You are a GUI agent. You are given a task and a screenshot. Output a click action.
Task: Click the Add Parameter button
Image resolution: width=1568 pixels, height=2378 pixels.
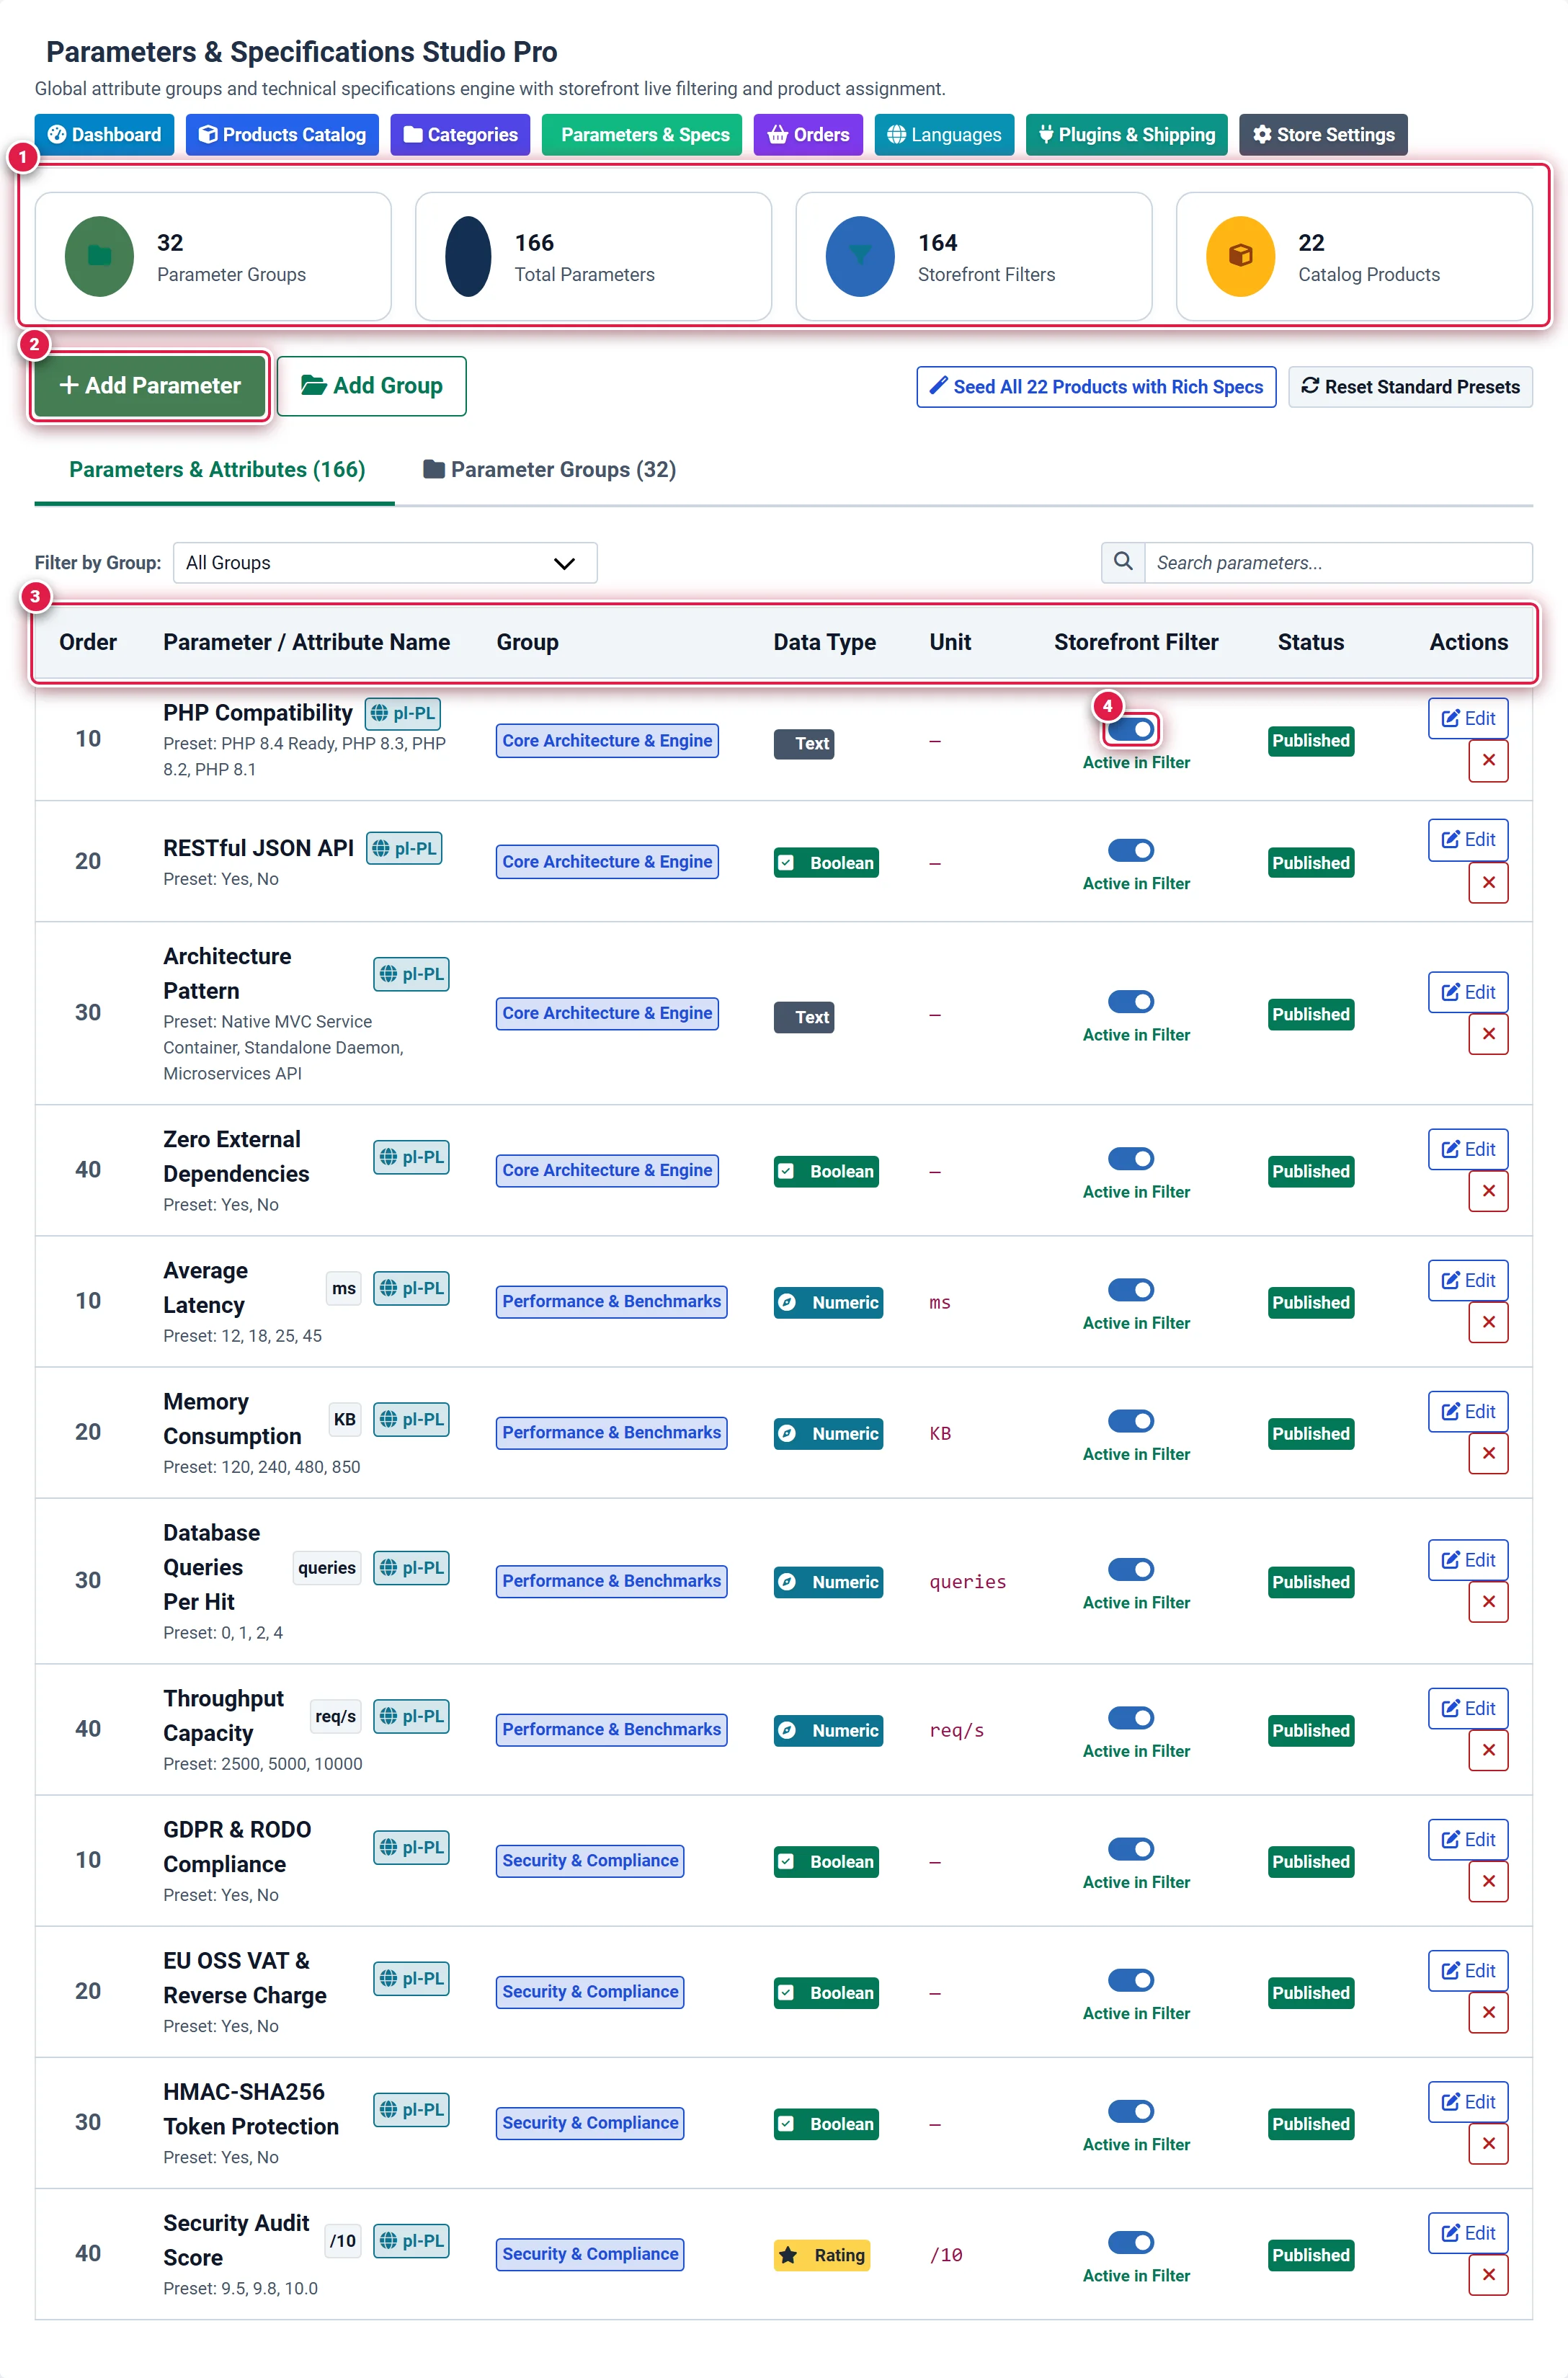click(x=150, y=385)
